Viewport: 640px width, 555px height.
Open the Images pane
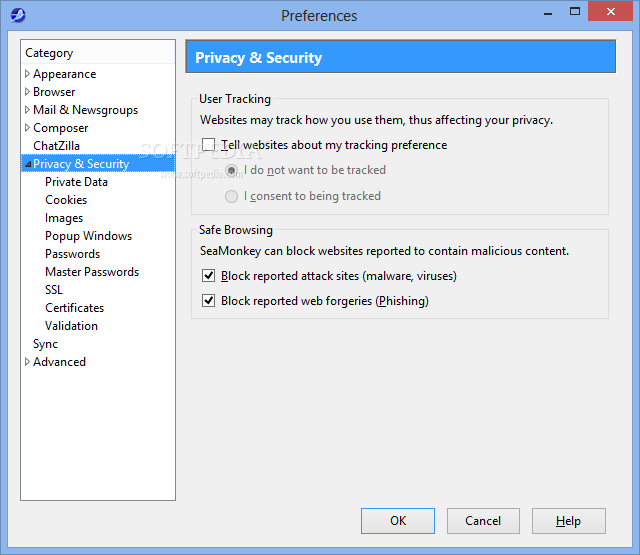64,218
